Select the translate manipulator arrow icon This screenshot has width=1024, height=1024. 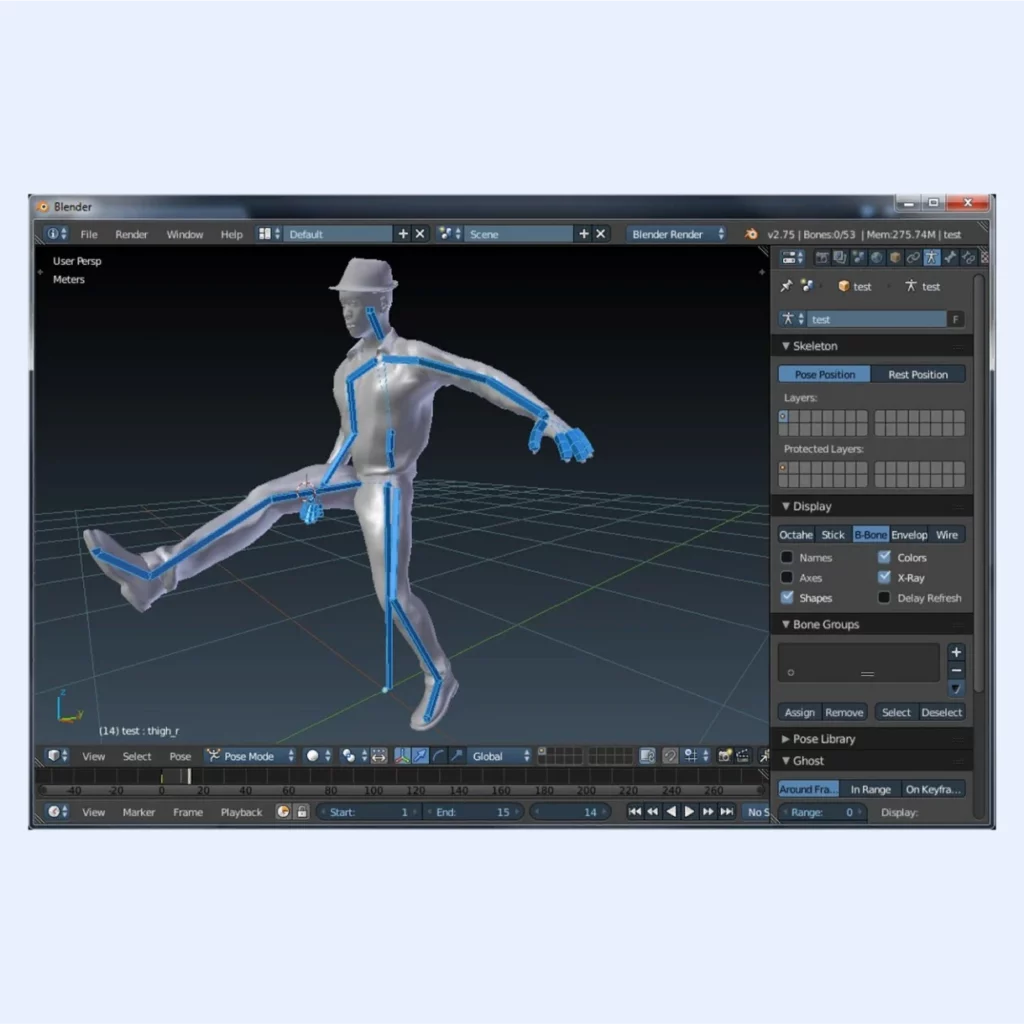pos(420,756)
